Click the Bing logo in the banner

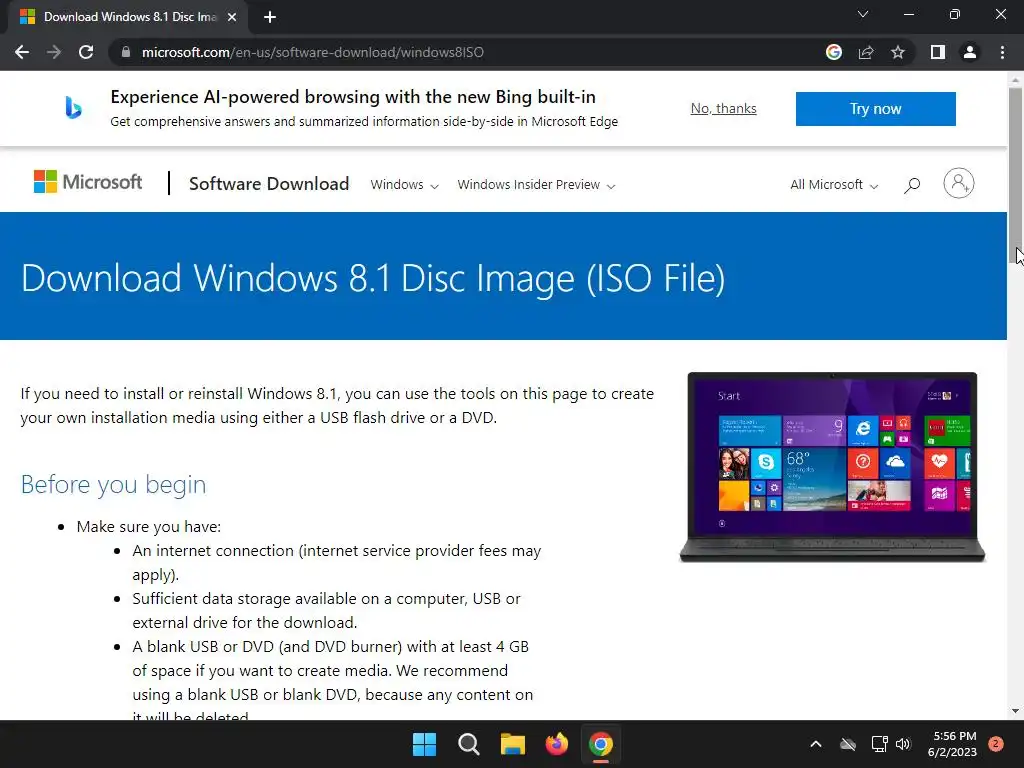(x=73, y=108)
